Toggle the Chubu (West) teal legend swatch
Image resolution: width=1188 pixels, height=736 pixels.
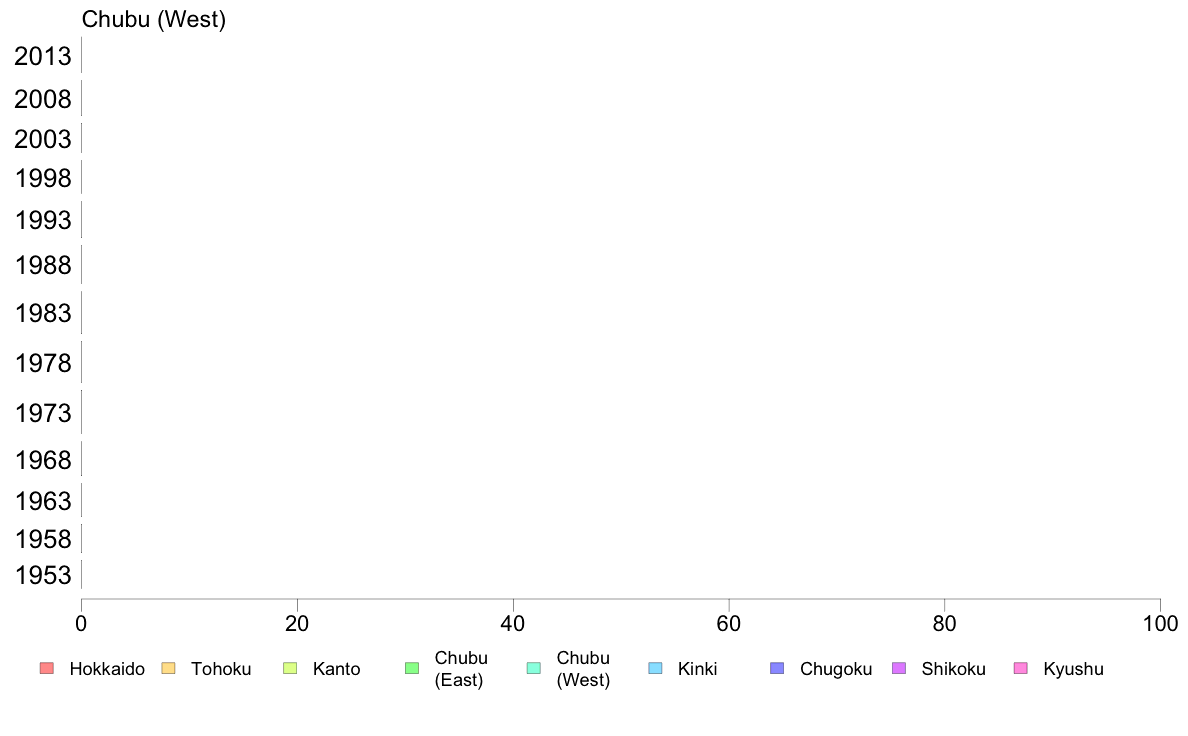coord(533,669)
